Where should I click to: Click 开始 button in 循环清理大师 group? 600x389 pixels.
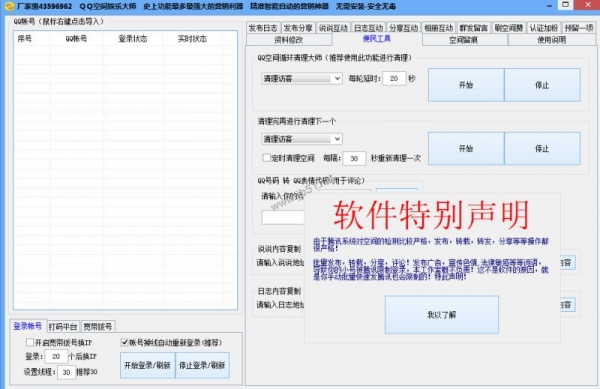pyautogui.click(x=466, y=85)
